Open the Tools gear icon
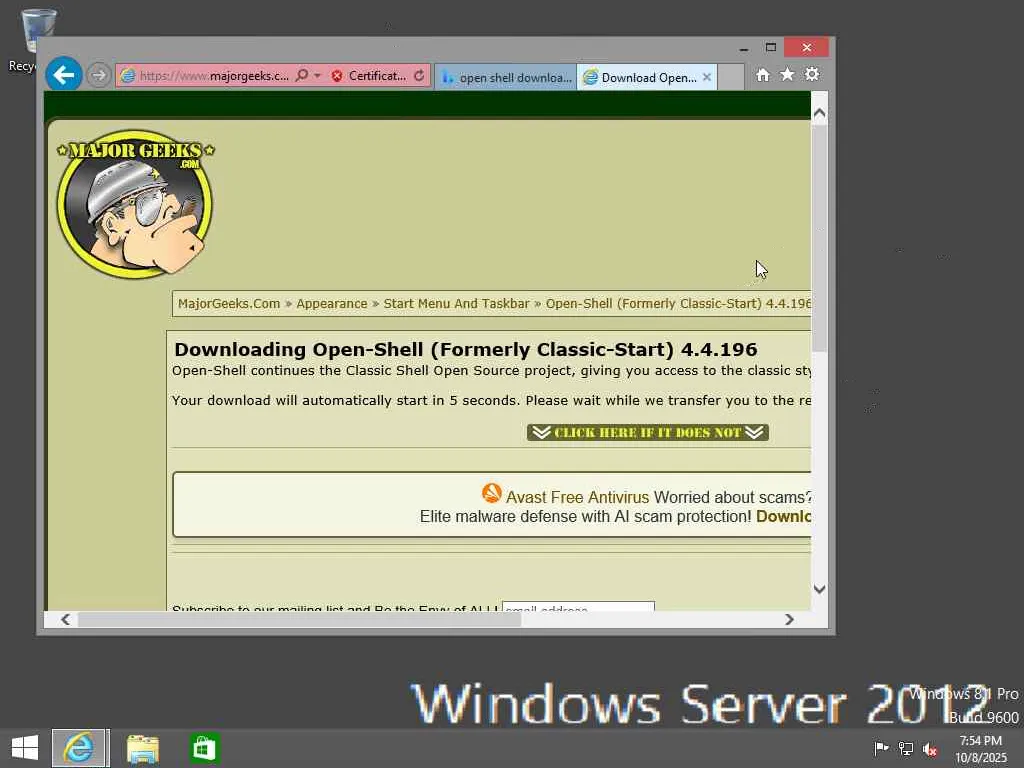Screen dimensions: 1024x768 [x=812, y=74]
